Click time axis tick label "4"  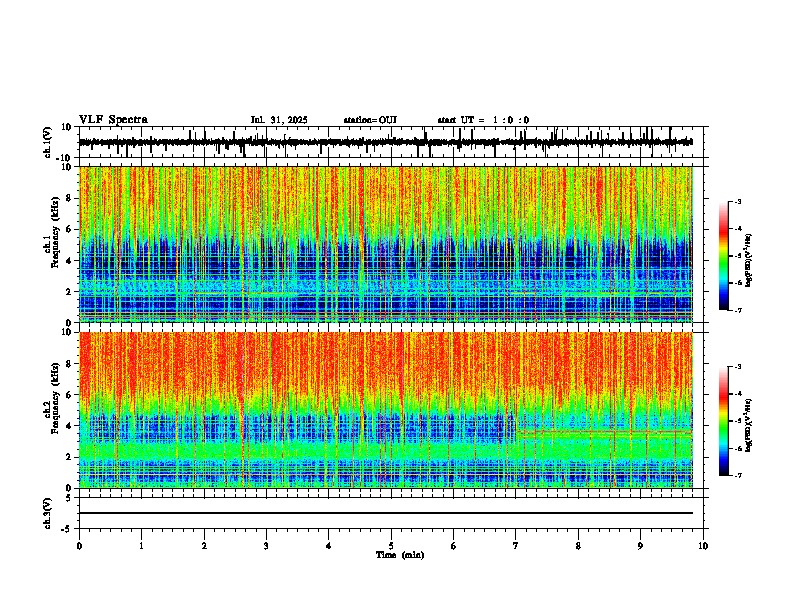pyautogui.click(x=328, y=546)
